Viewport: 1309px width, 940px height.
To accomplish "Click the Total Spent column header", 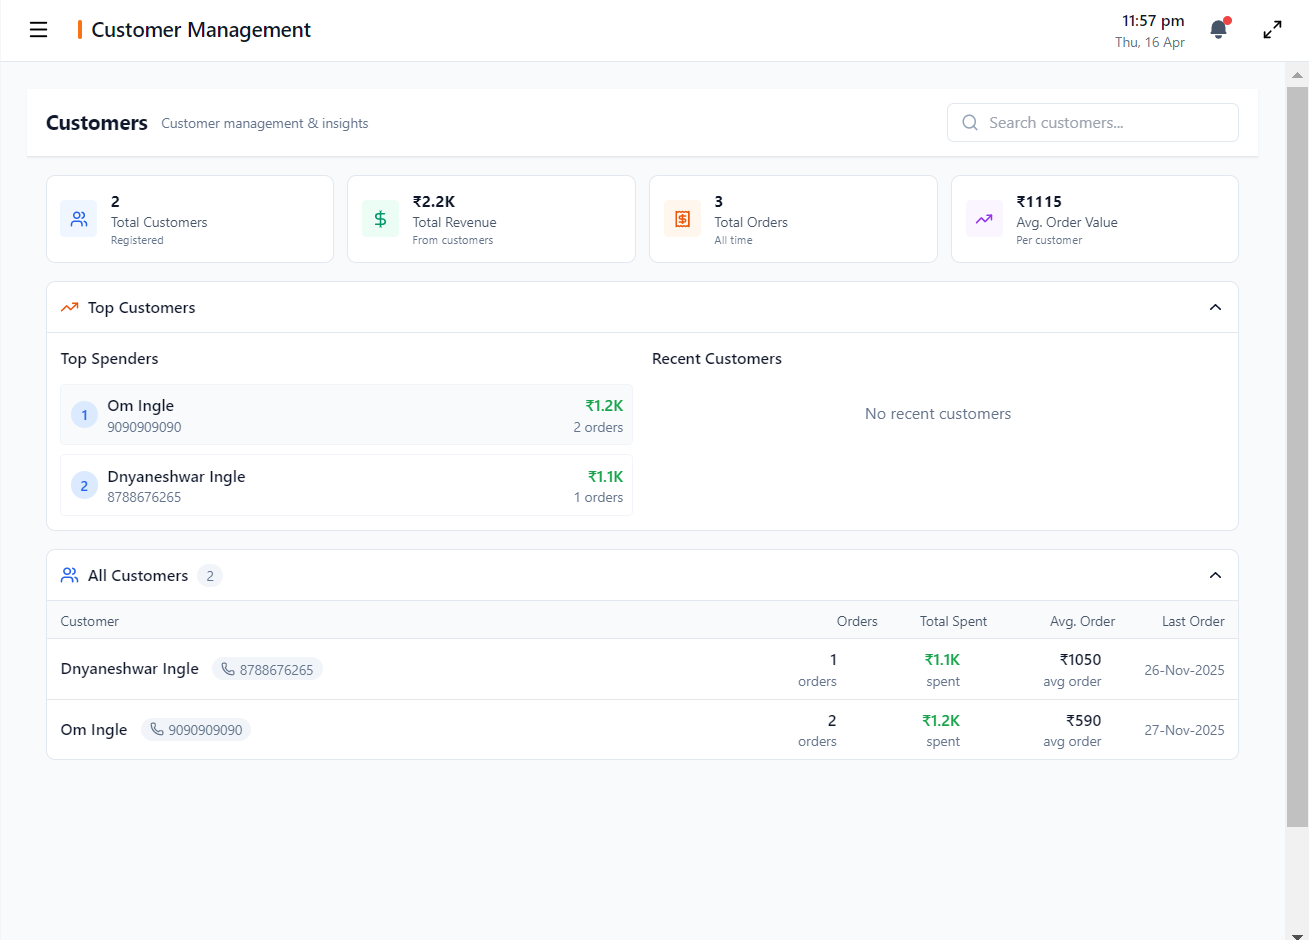I will [x=953, y=621].
